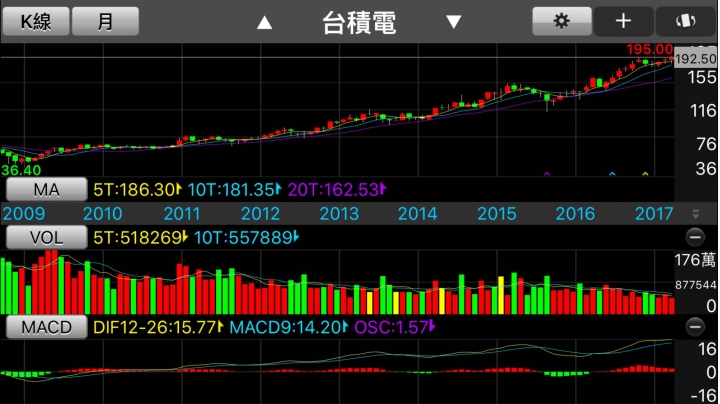The width and height of the screenshot is (720, 404).
Task: Go to next stock with down triangle
Action: tap(454, 22)
